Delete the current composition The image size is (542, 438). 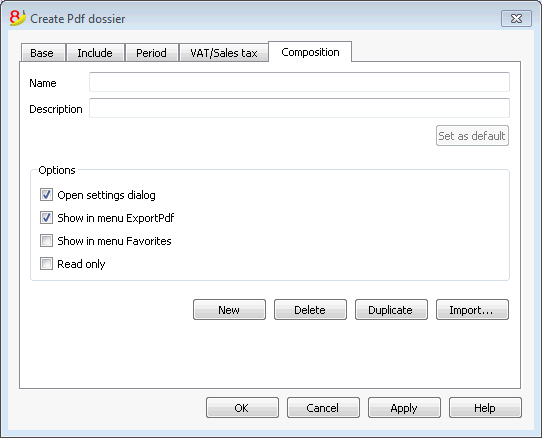[x=310, y=310]
